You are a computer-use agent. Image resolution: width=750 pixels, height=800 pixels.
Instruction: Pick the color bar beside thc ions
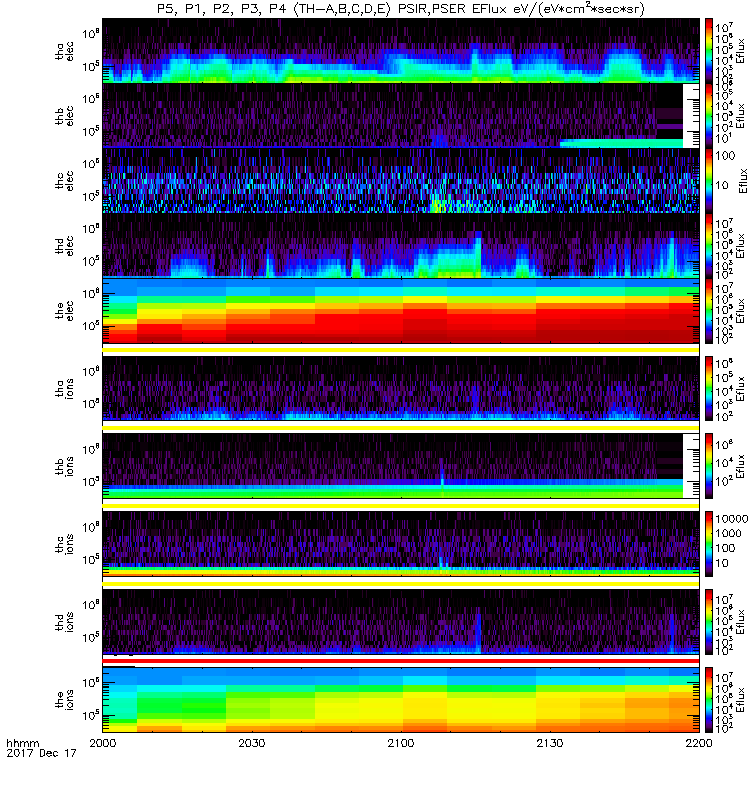click(x=709, y=544)
